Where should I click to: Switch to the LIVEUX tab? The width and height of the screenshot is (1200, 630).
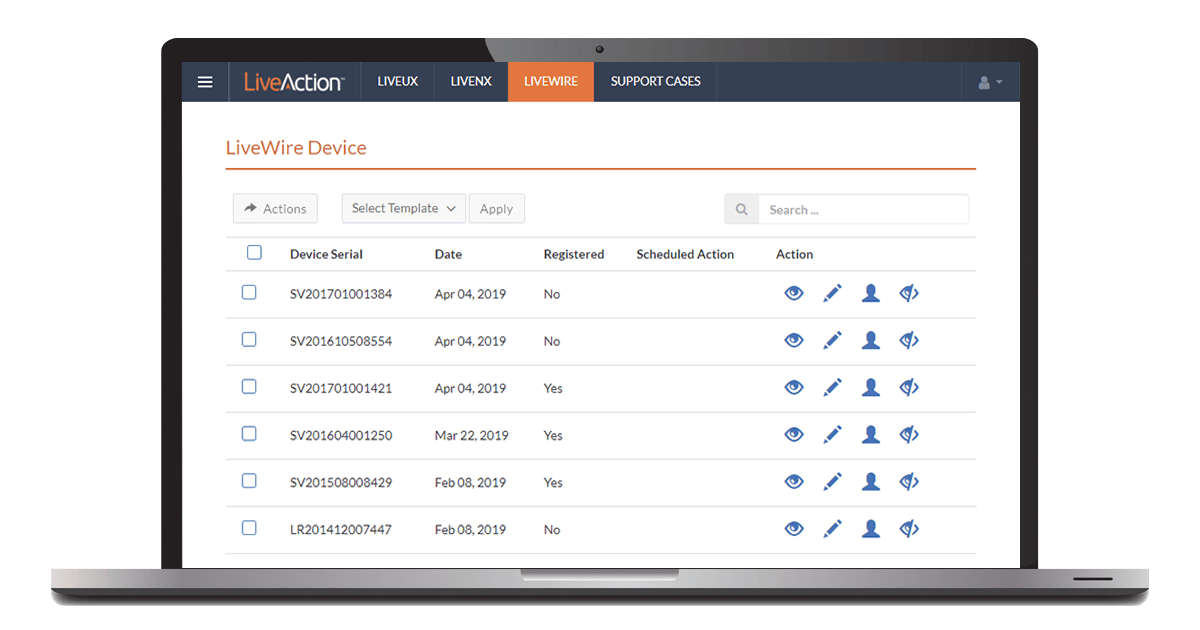click(397, 81)
